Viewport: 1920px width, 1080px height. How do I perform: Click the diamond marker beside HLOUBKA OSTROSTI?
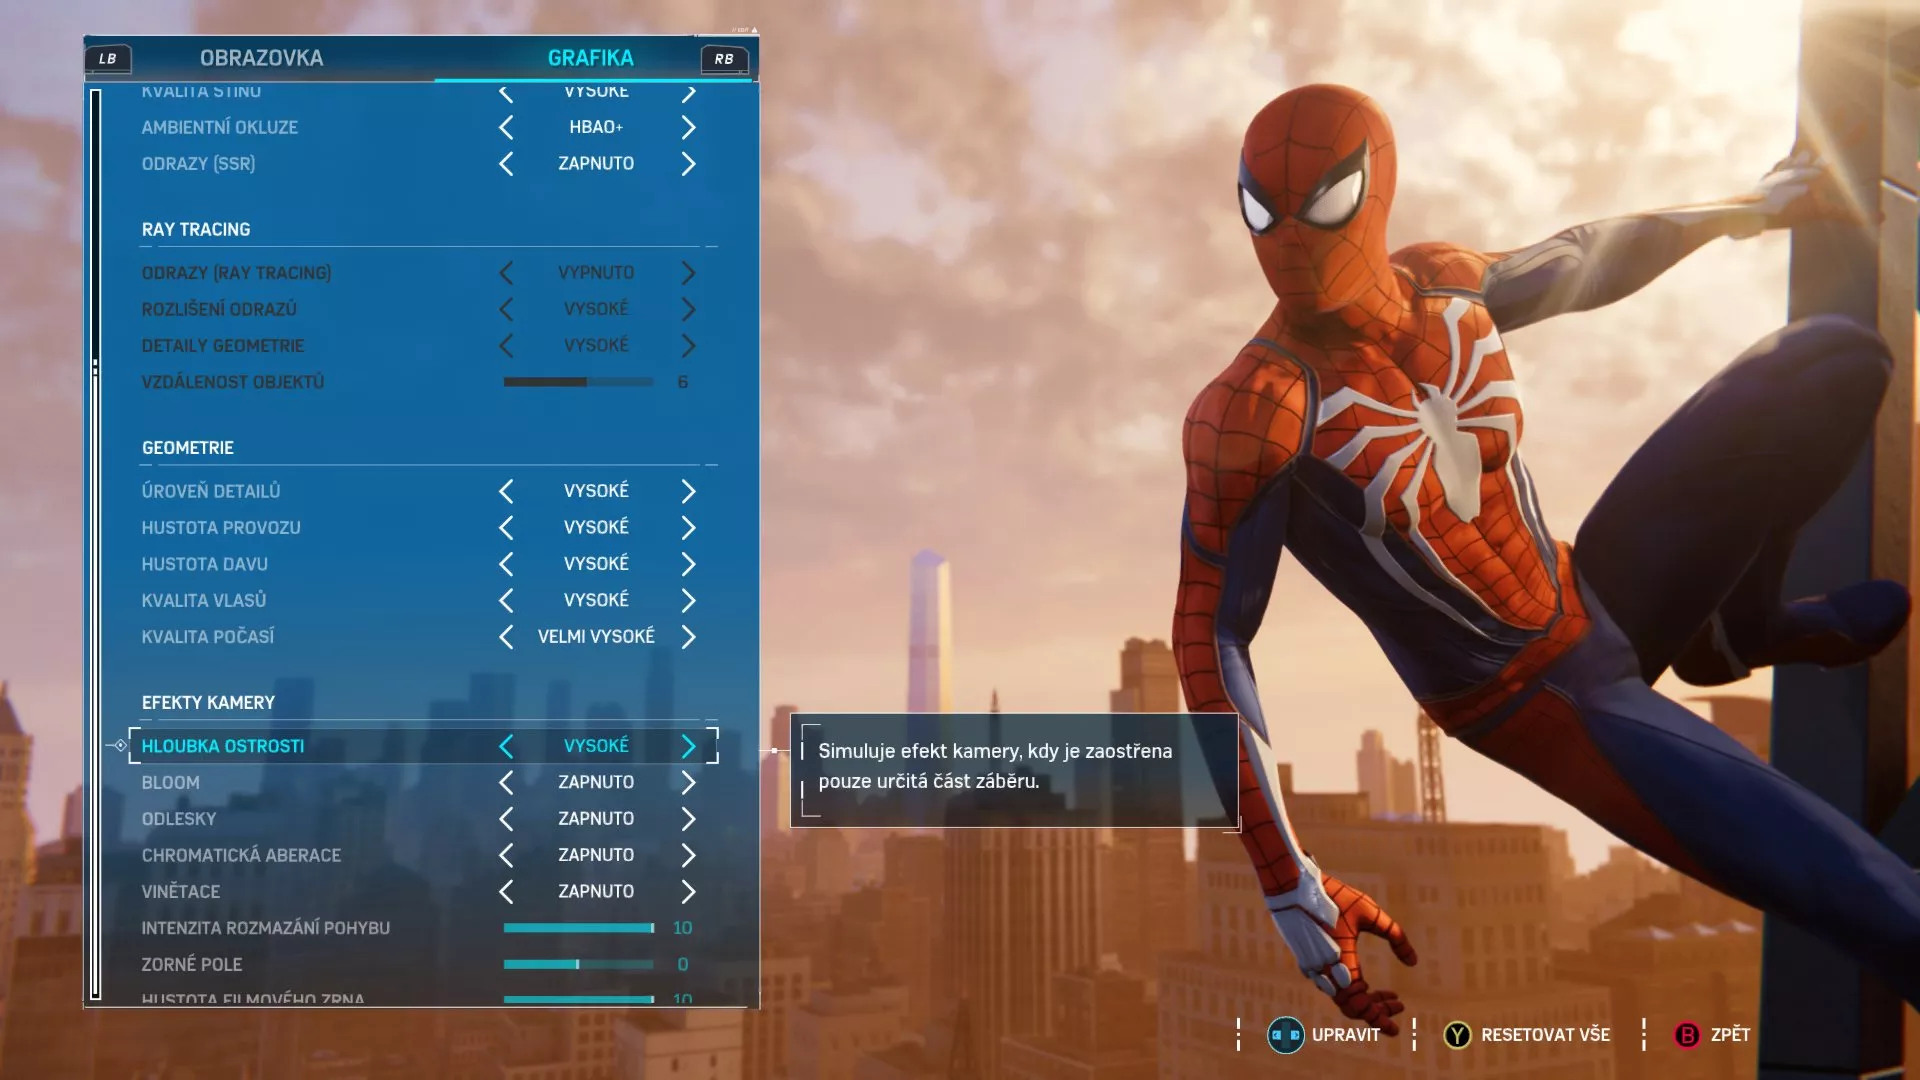(119, 745)
